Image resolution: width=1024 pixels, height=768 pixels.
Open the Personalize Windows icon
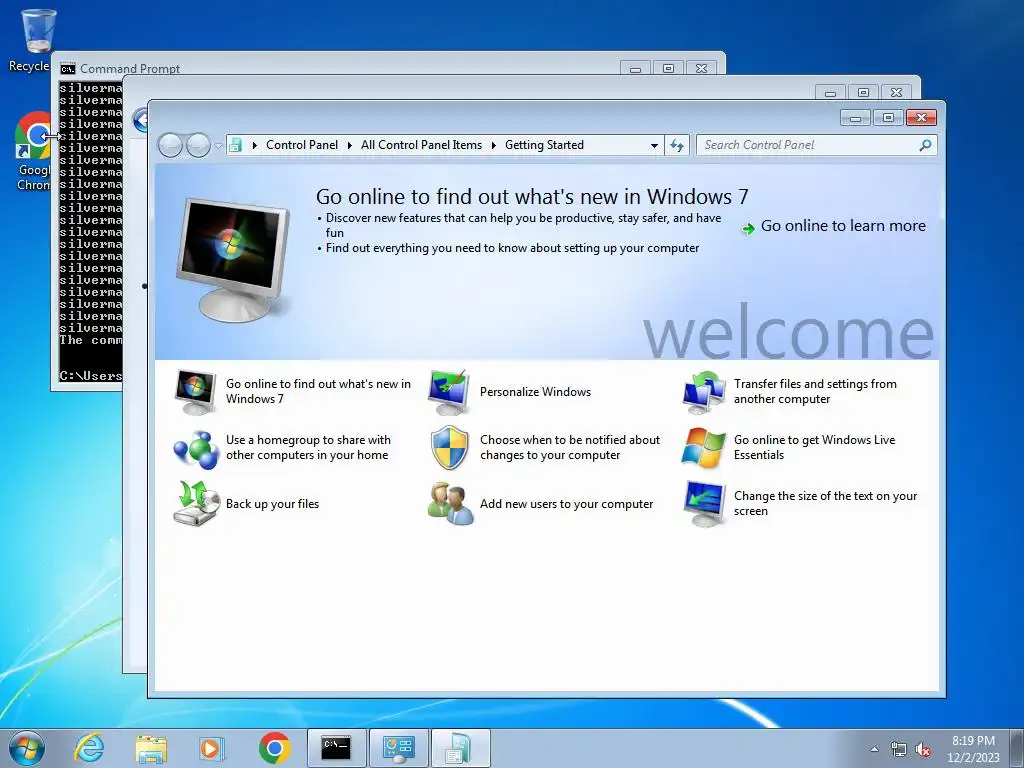click(449, 392)
